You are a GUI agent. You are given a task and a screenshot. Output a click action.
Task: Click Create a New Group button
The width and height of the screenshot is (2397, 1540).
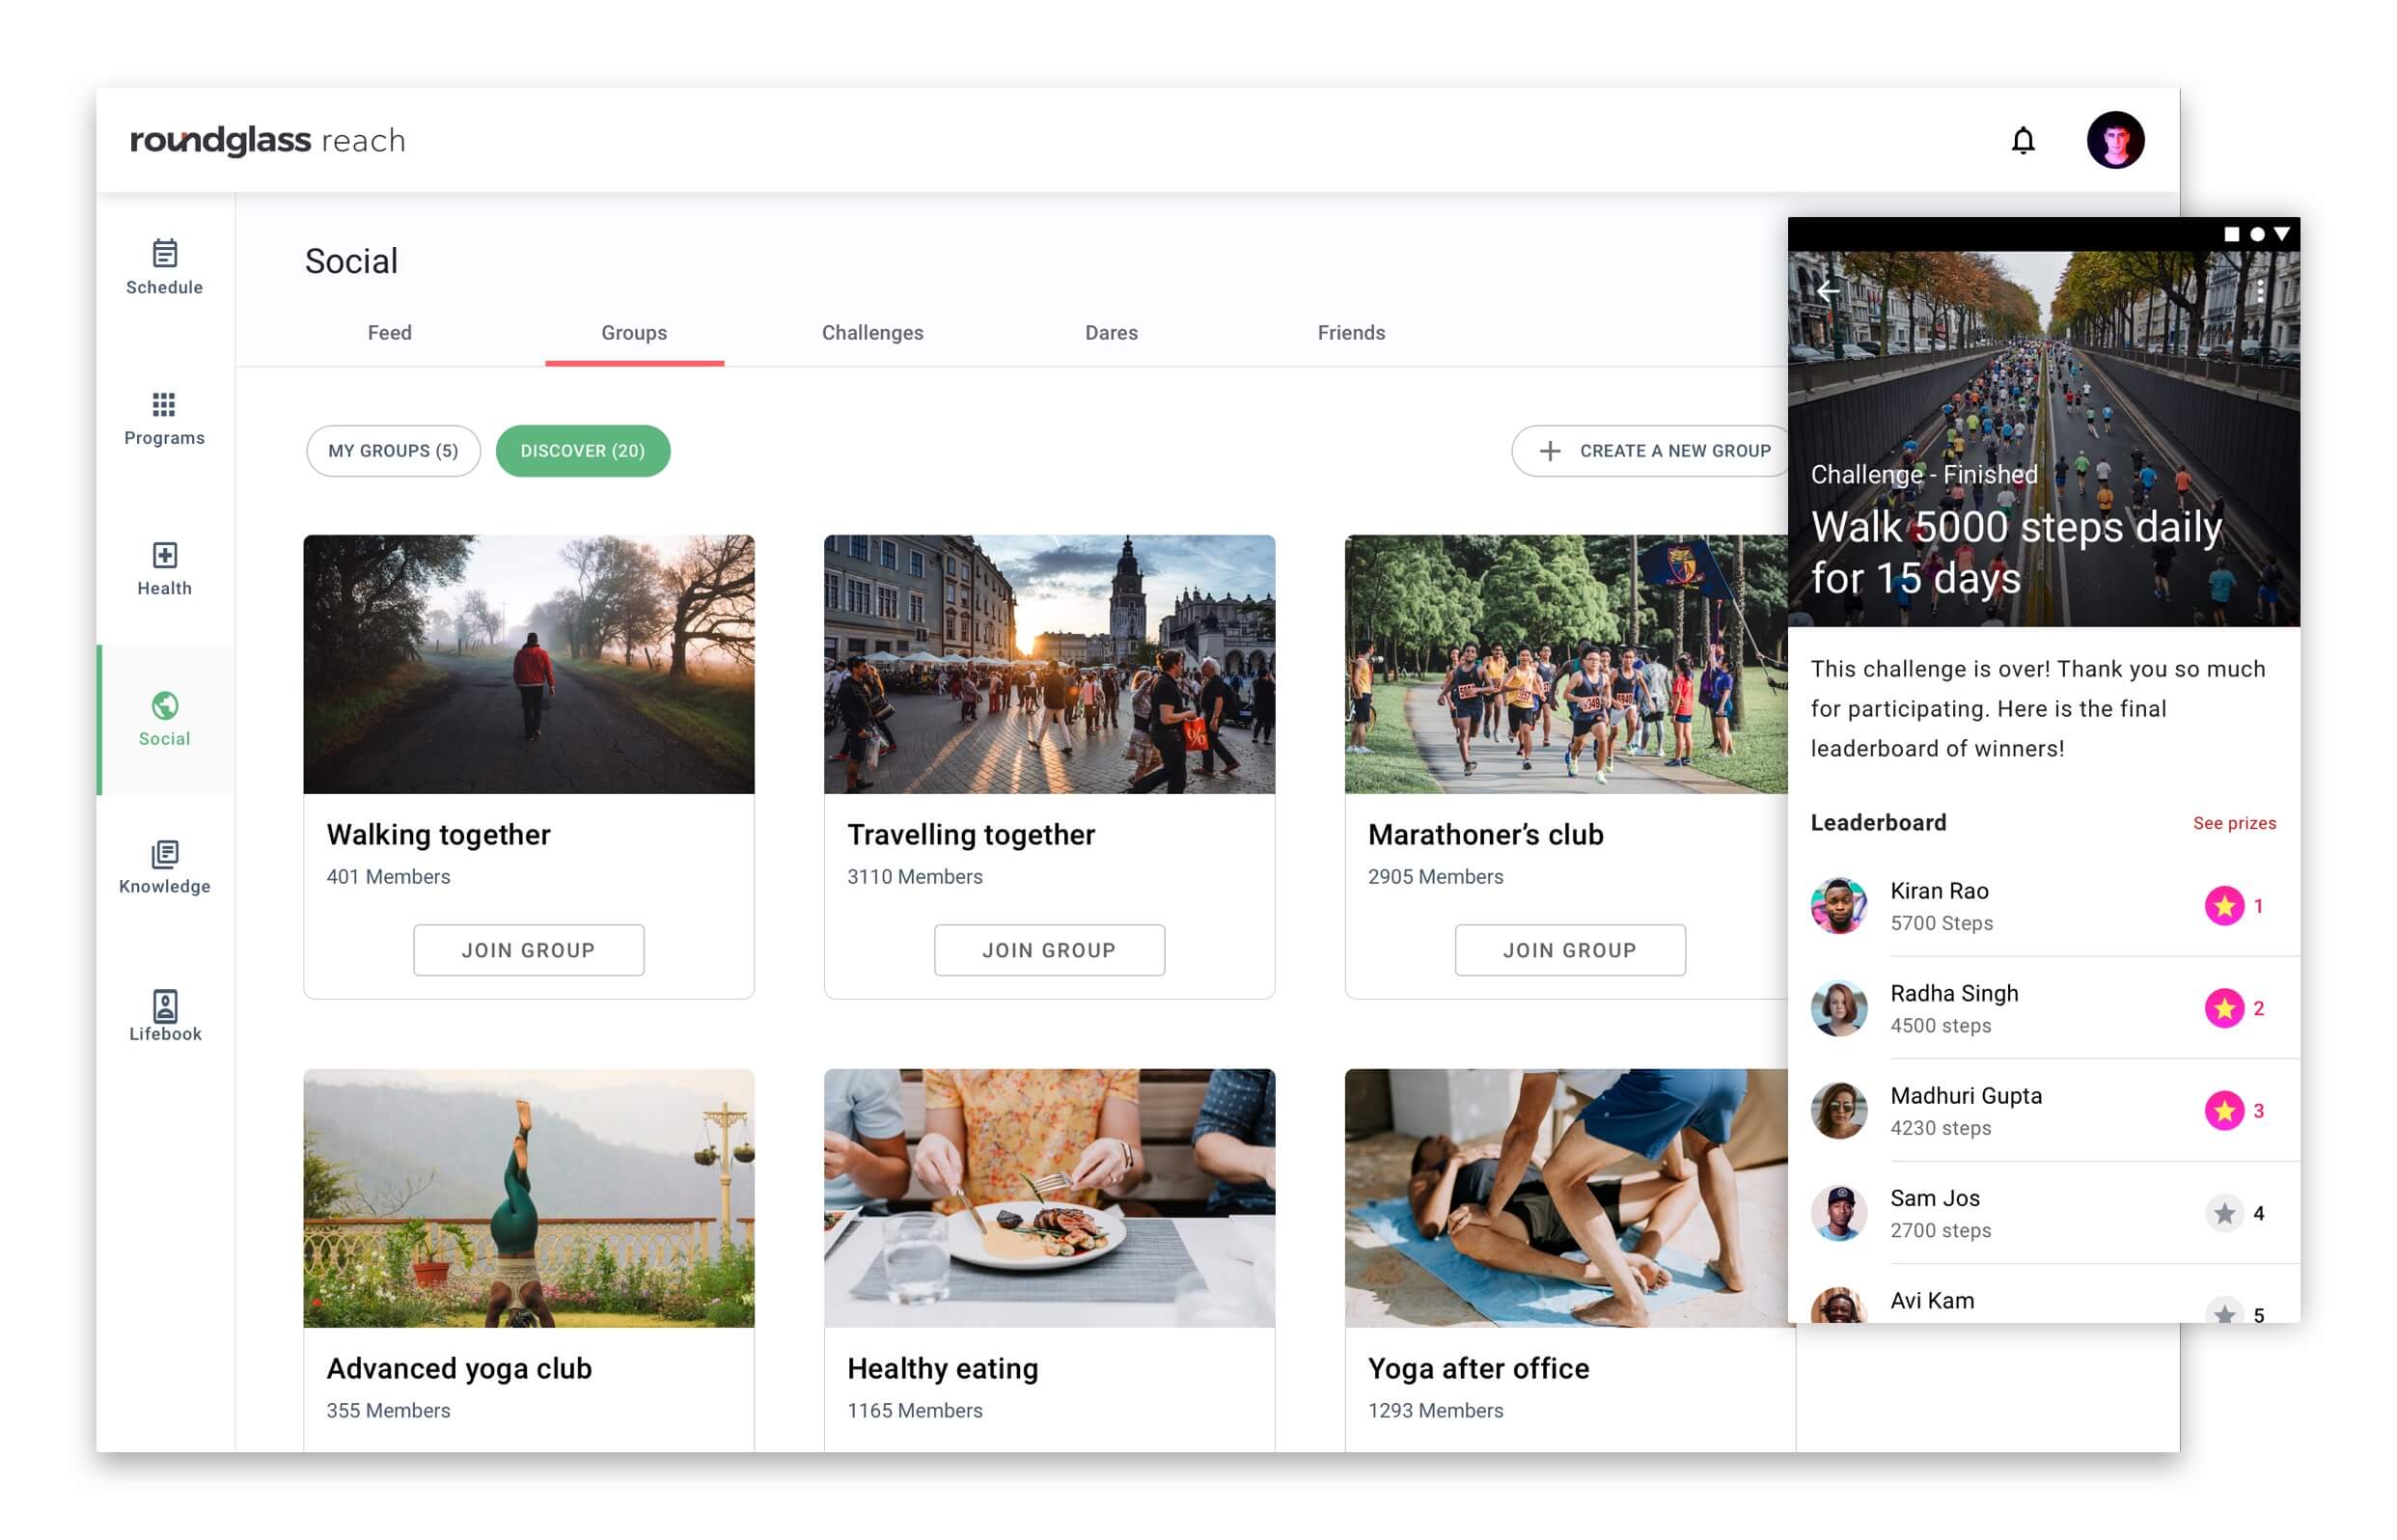click(x=1652, y=451)
